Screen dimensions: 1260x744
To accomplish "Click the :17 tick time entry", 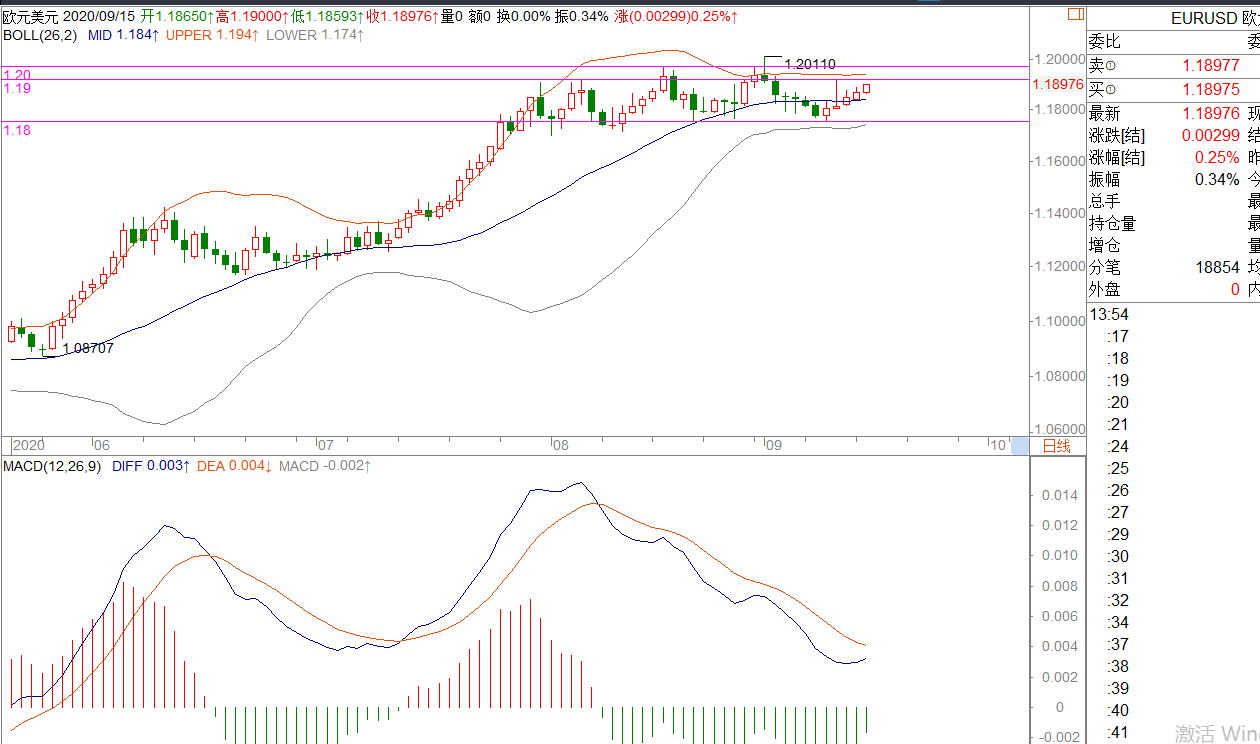I will pyautogui.click(x=1119, y=336).
